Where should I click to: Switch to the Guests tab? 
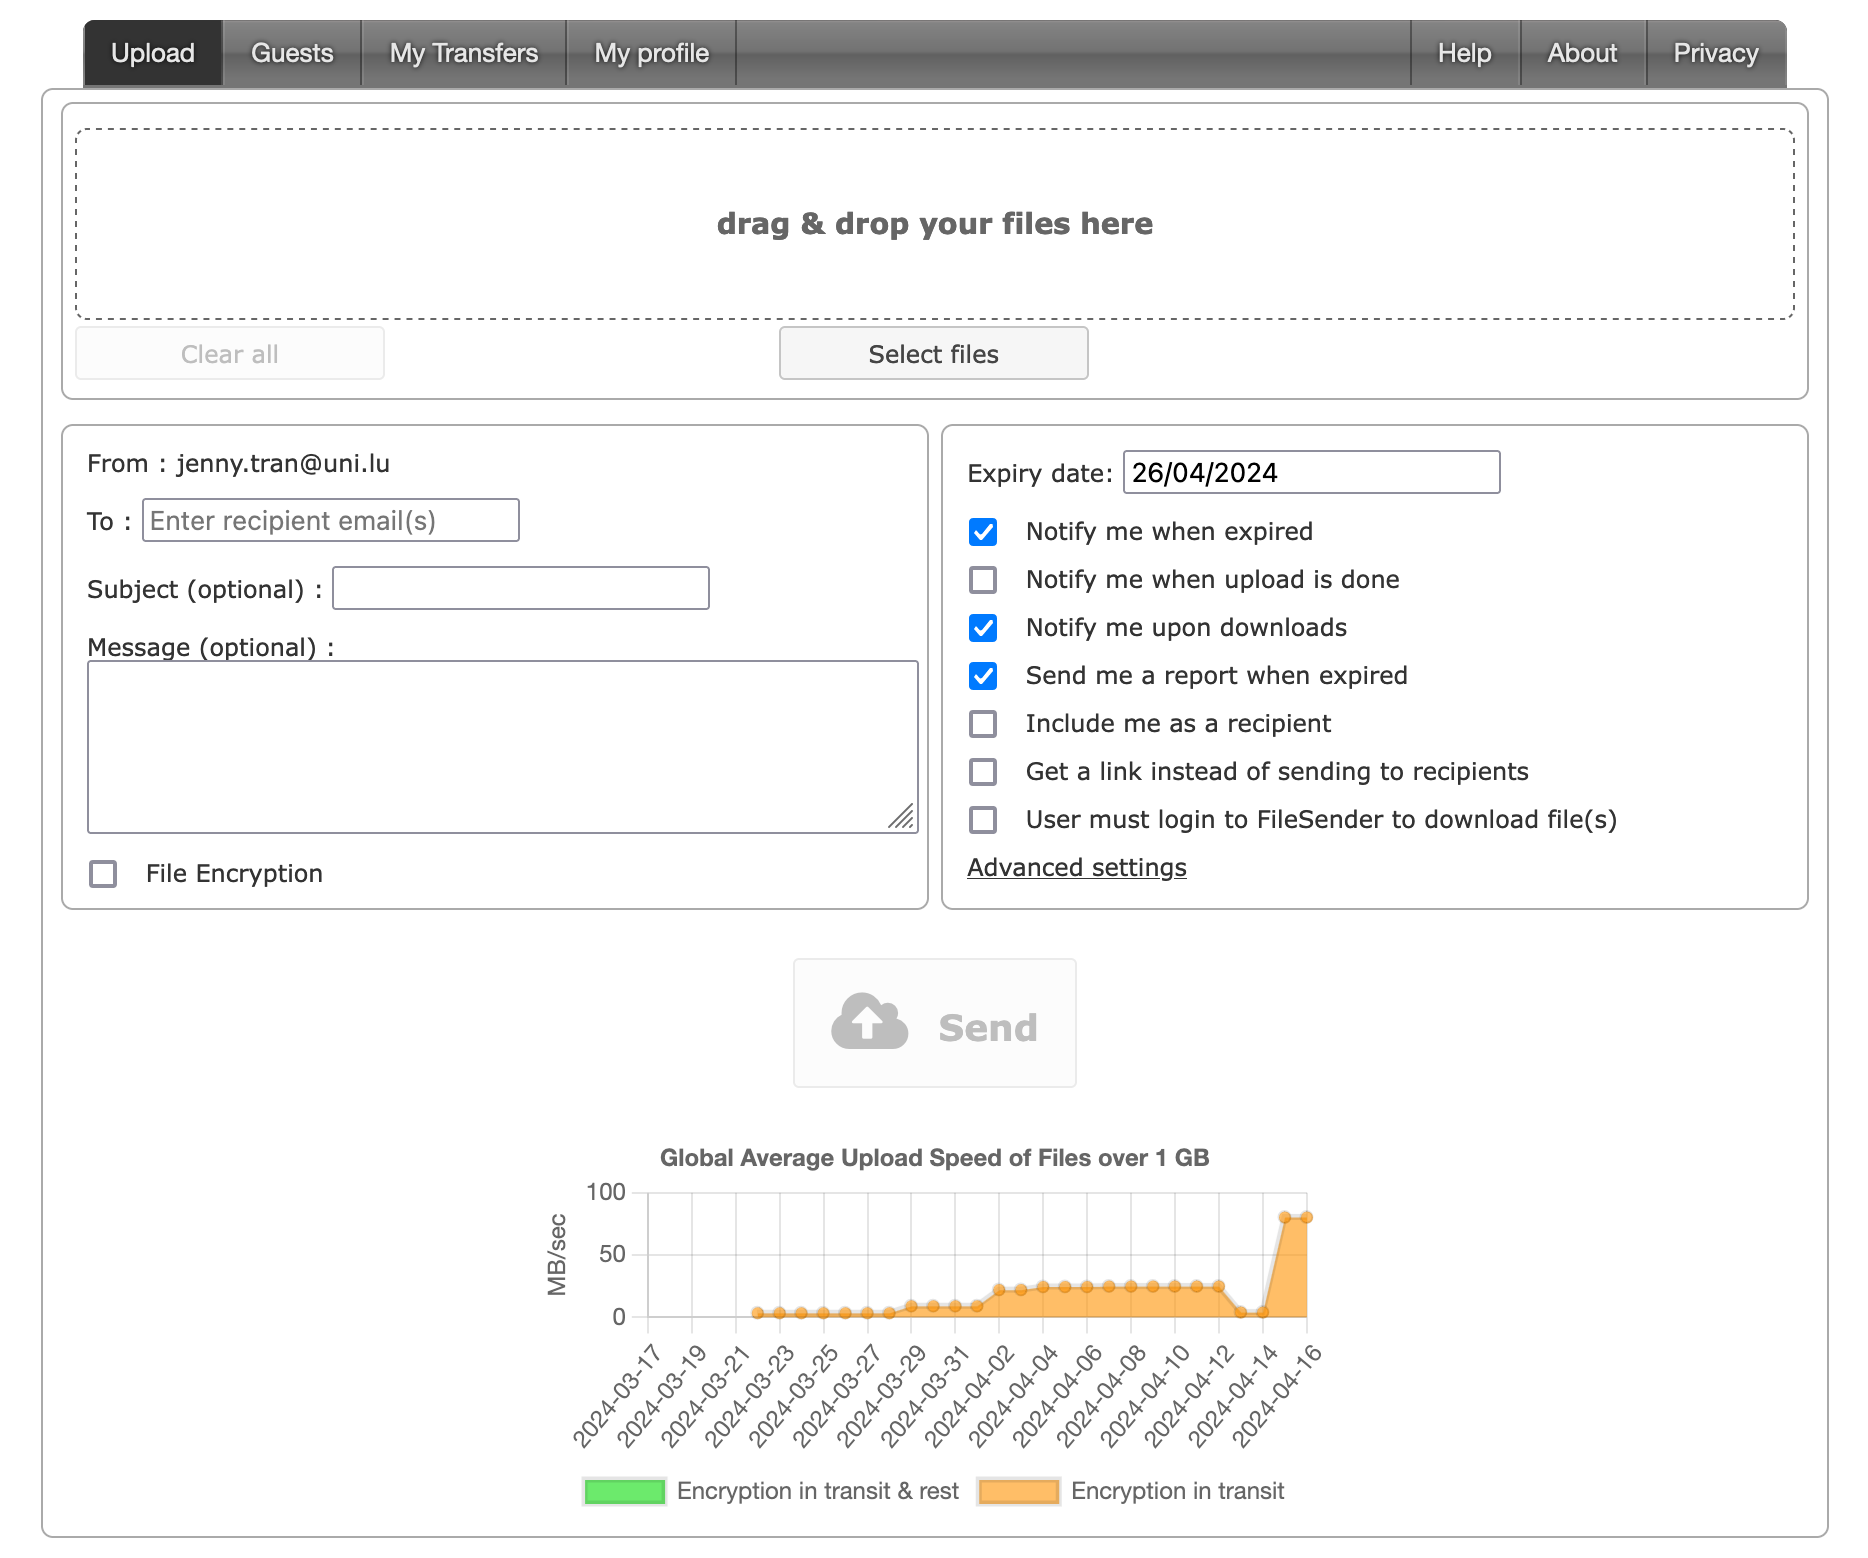coord(292,54)
